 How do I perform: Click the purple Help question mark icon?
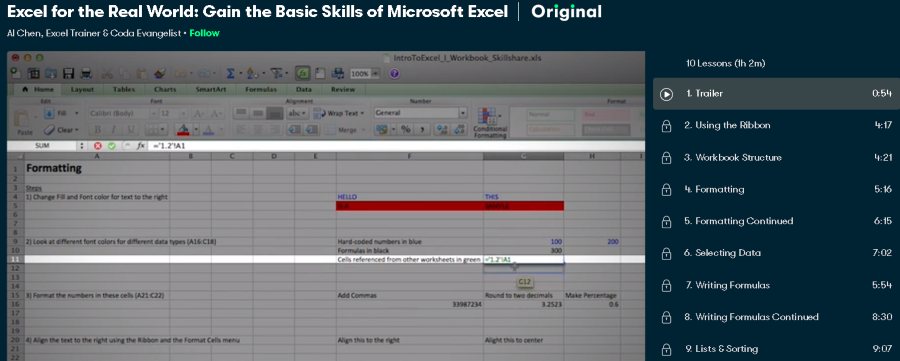click(394, 73)
